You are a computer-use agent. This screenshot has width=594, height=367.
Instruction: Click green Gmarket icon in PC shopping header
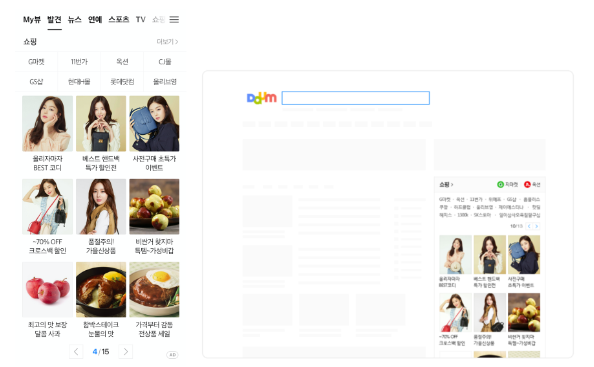500,184
